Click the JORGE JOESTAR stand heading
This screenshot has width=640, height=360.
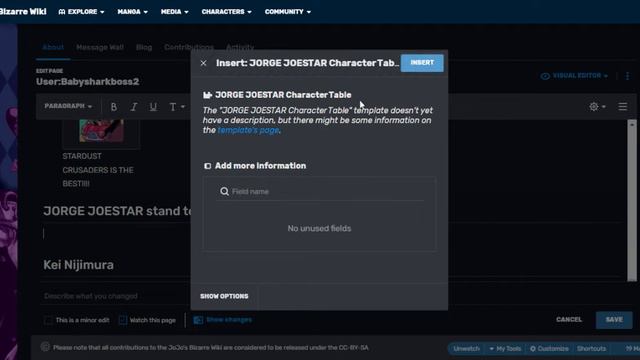point(117,211)
